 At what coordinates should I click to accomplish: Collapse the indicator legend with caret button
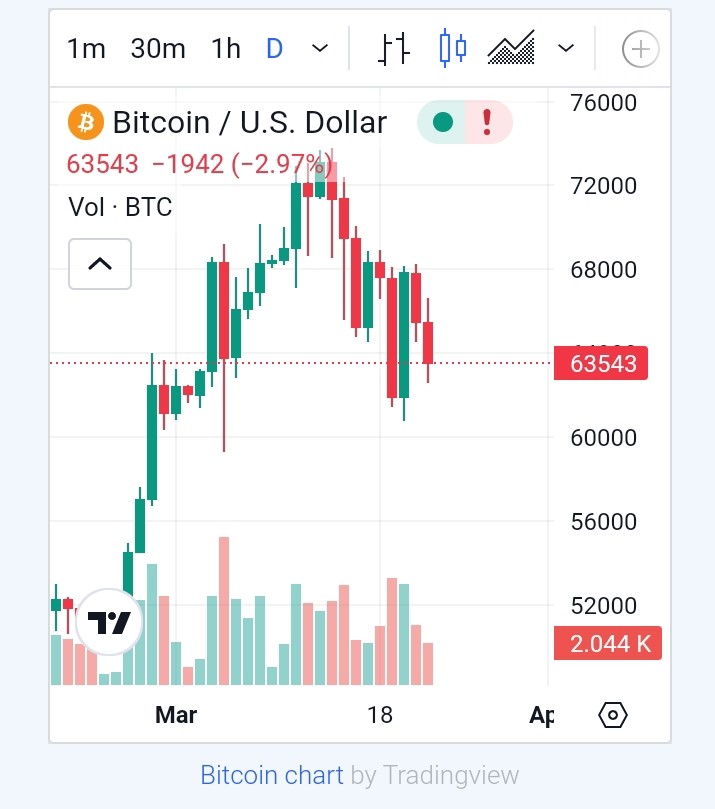coord(100,264)
